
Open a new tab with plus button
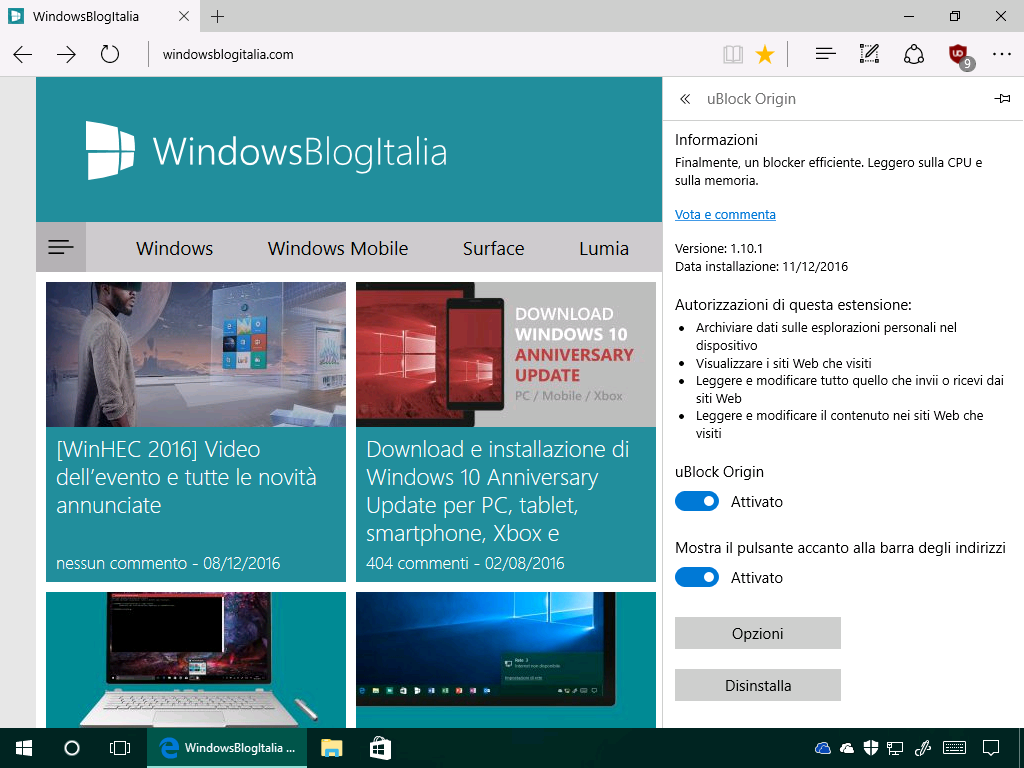tap(217, 16)
